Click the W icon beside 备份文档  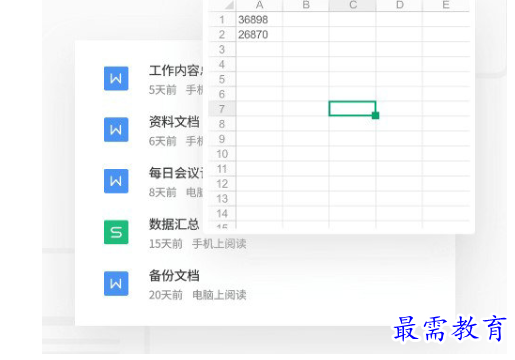point(116,284)
